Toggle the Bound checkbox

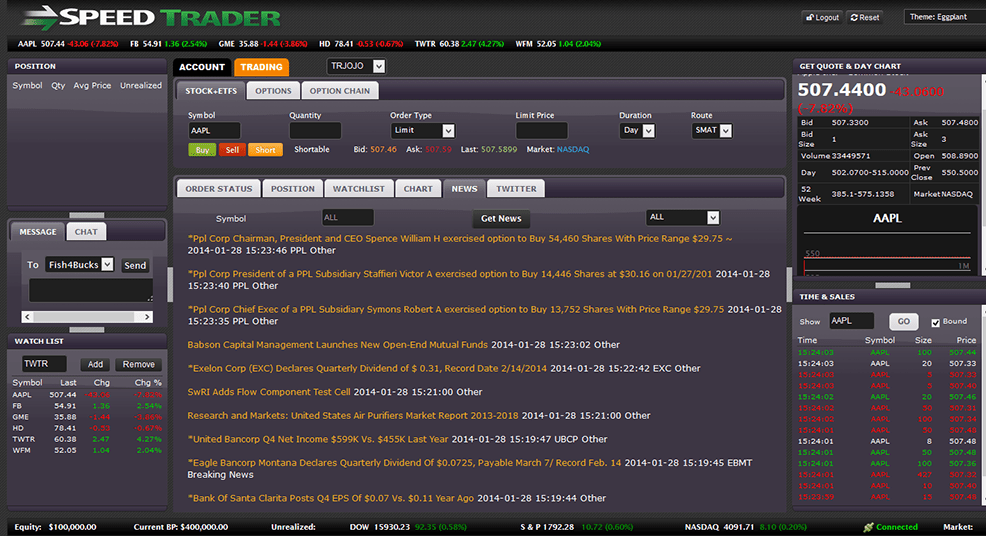click(935, 322)
